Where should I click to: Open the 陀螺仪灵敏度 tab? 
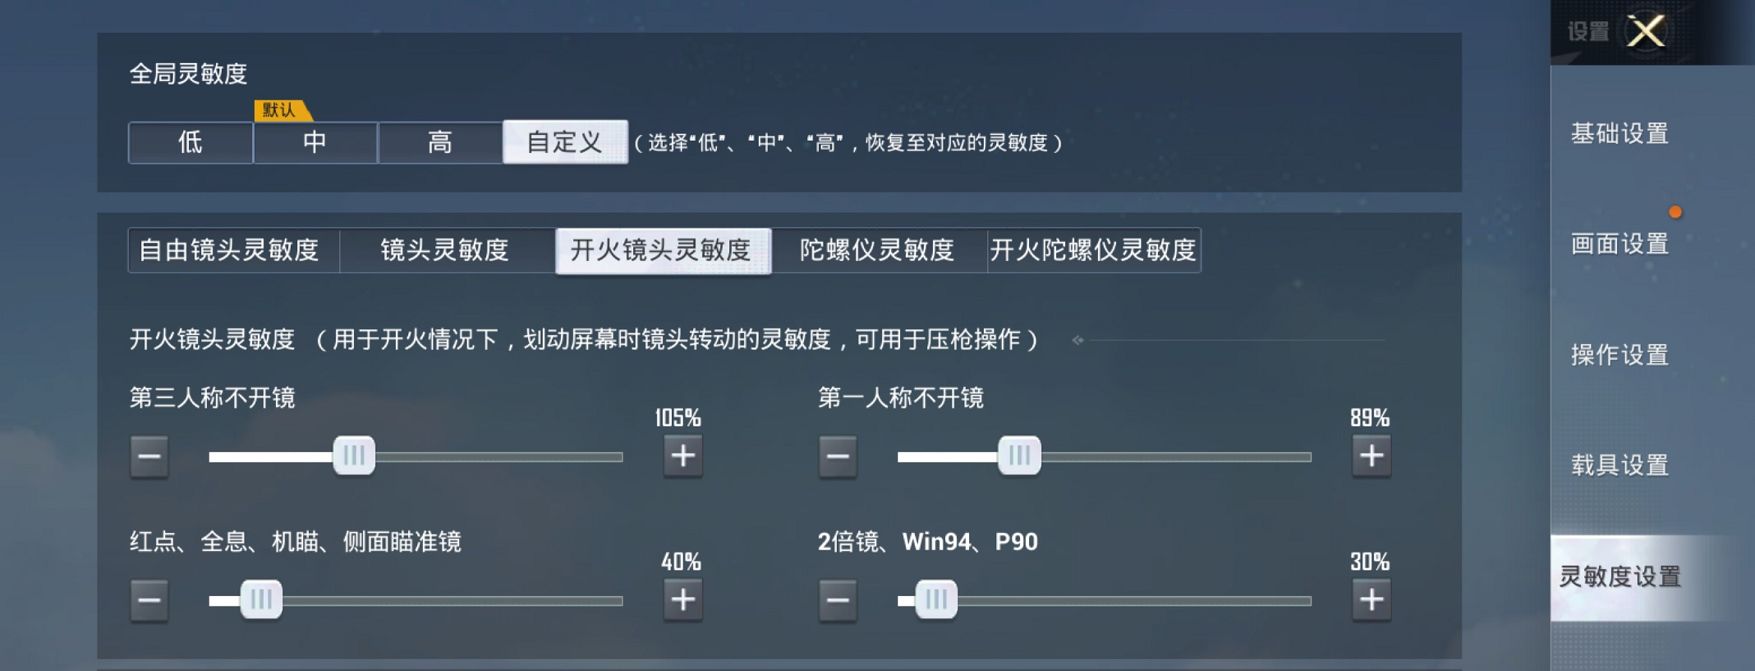877,250
